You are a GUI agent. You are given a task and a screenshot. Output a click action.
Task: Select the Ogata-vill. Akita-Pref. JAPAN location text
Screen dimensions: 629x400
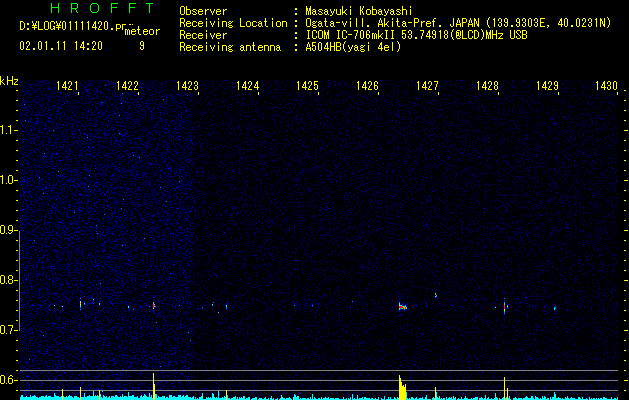point(458,23)
